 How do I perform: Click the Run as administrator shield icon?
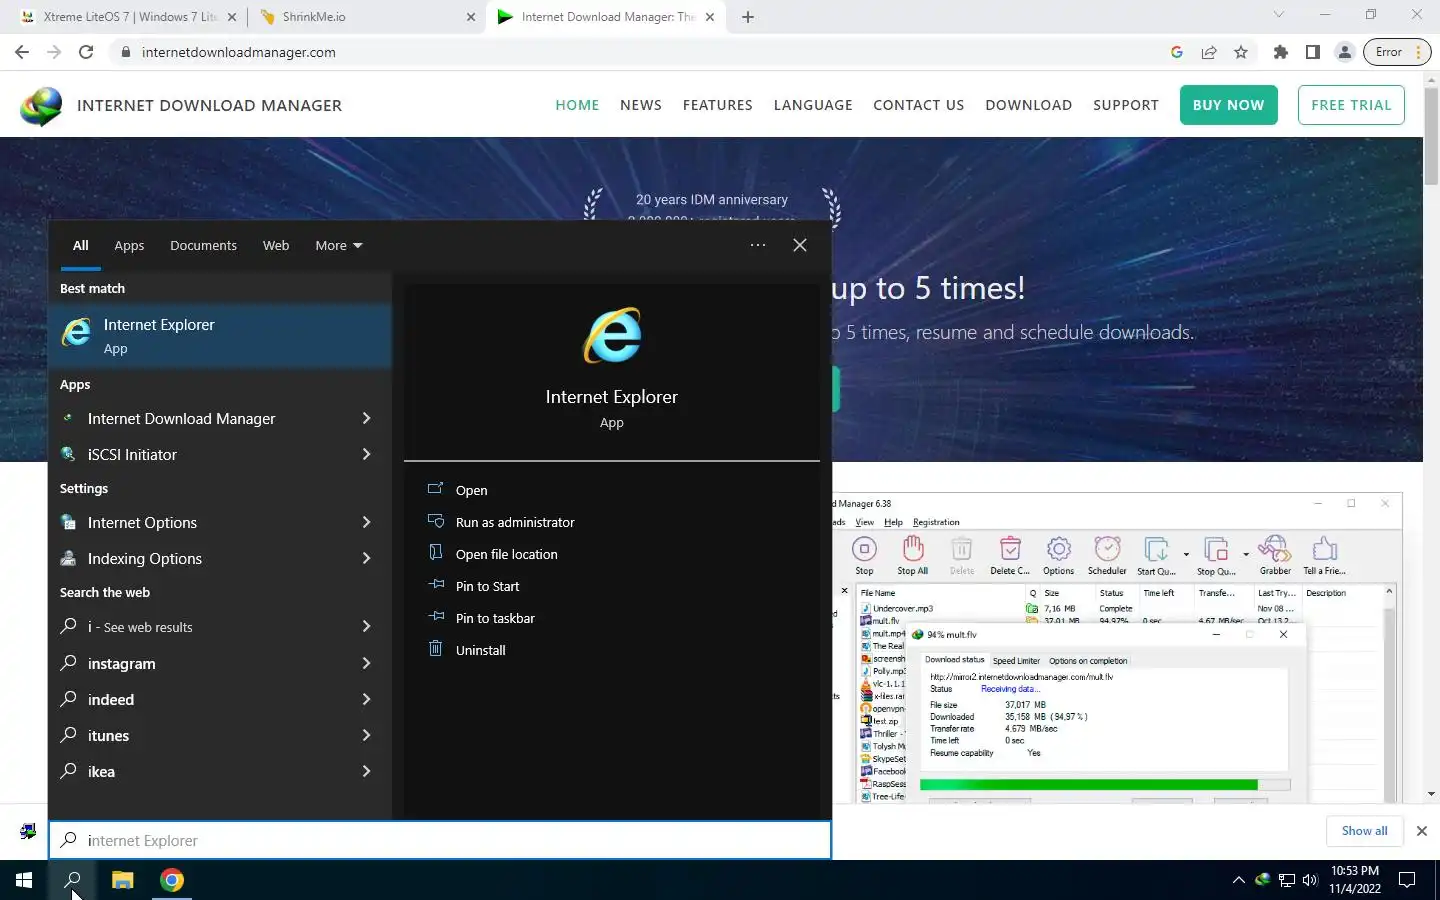436,521
